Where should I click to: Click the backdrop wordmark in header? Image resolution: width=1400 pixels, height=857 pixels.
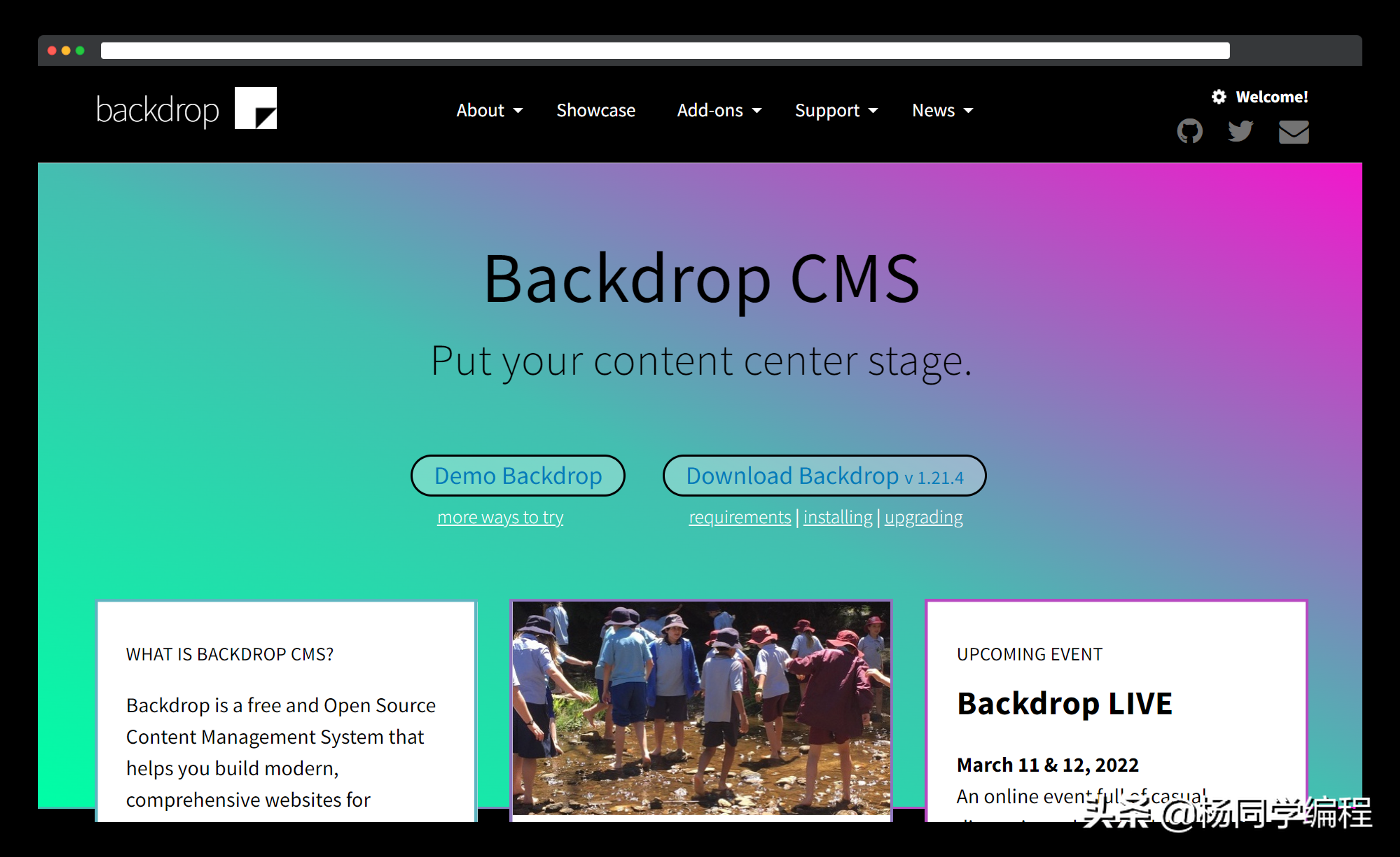157,110
